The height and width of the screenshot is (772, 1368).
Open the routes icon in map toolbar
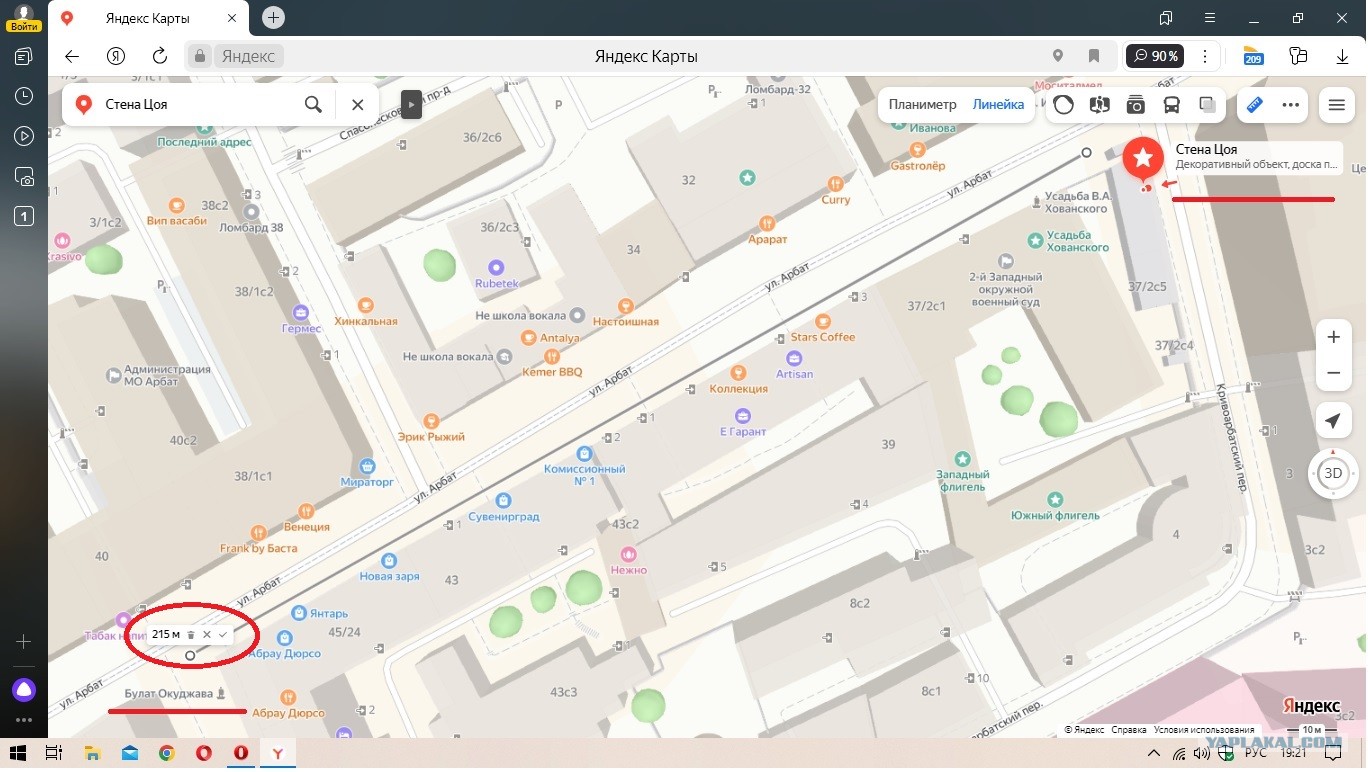coord(1100,104)
